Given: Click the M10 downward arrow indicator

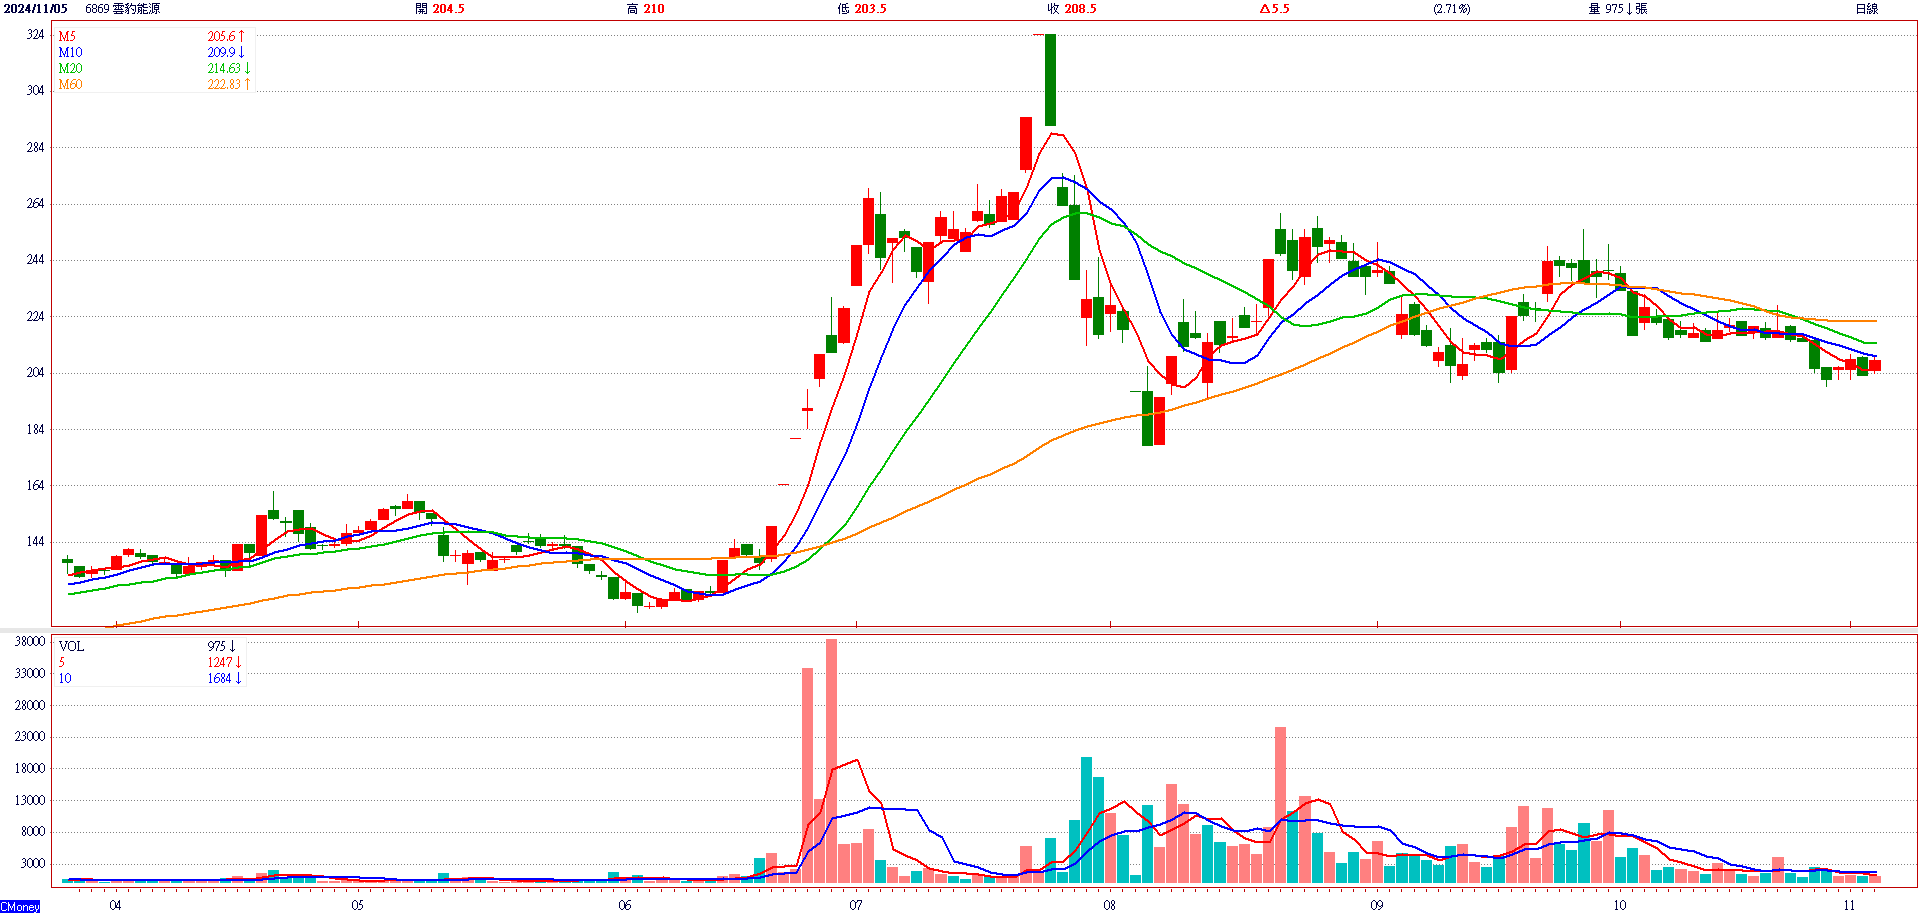Looking at the screenshot, I should coord(242,52).
